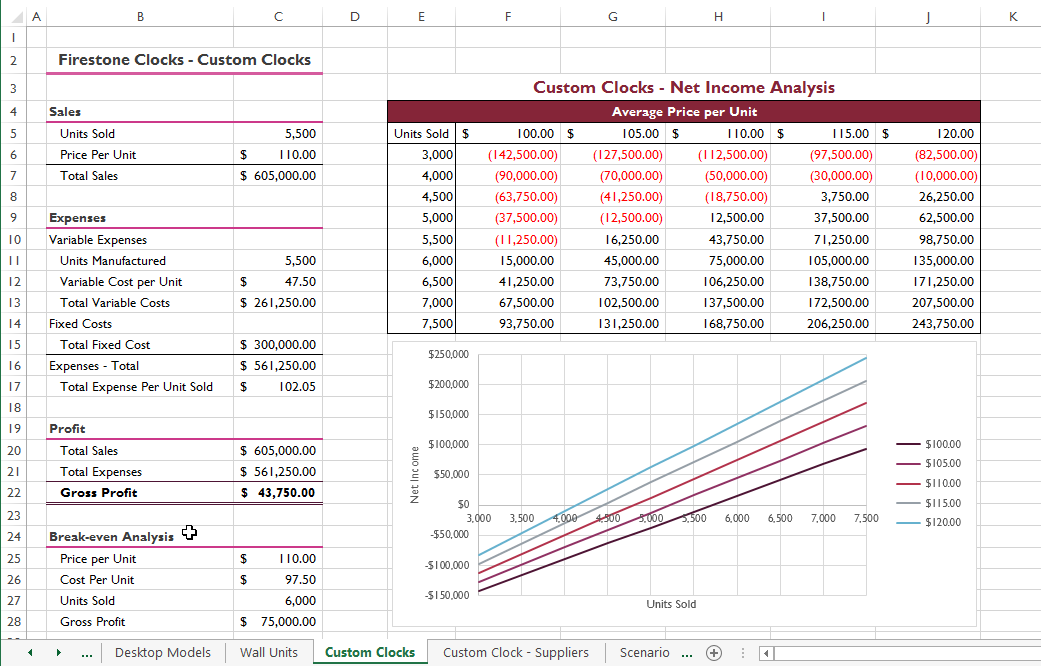Click the vertical ellipsis beside the scrollbar
Screen dimensions: 1041x666
point(743,652)
